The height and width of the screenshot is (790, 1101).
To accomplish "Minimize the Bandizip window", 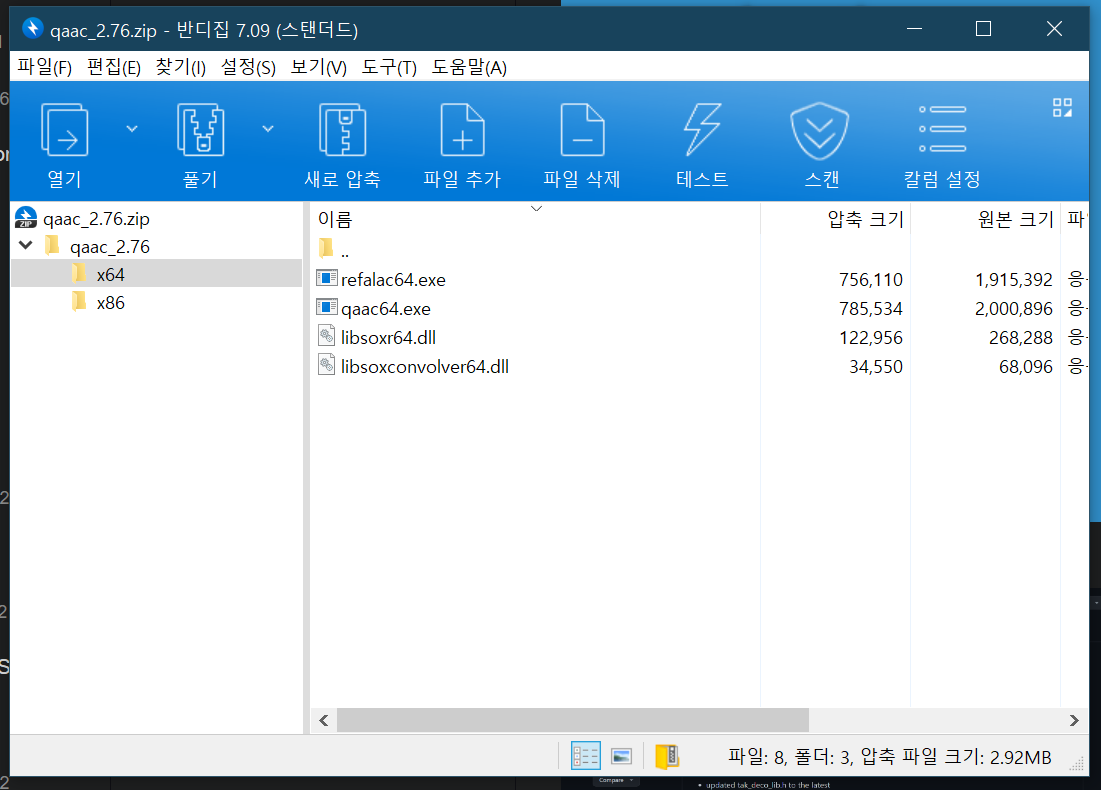I will (x=914, y=29).
